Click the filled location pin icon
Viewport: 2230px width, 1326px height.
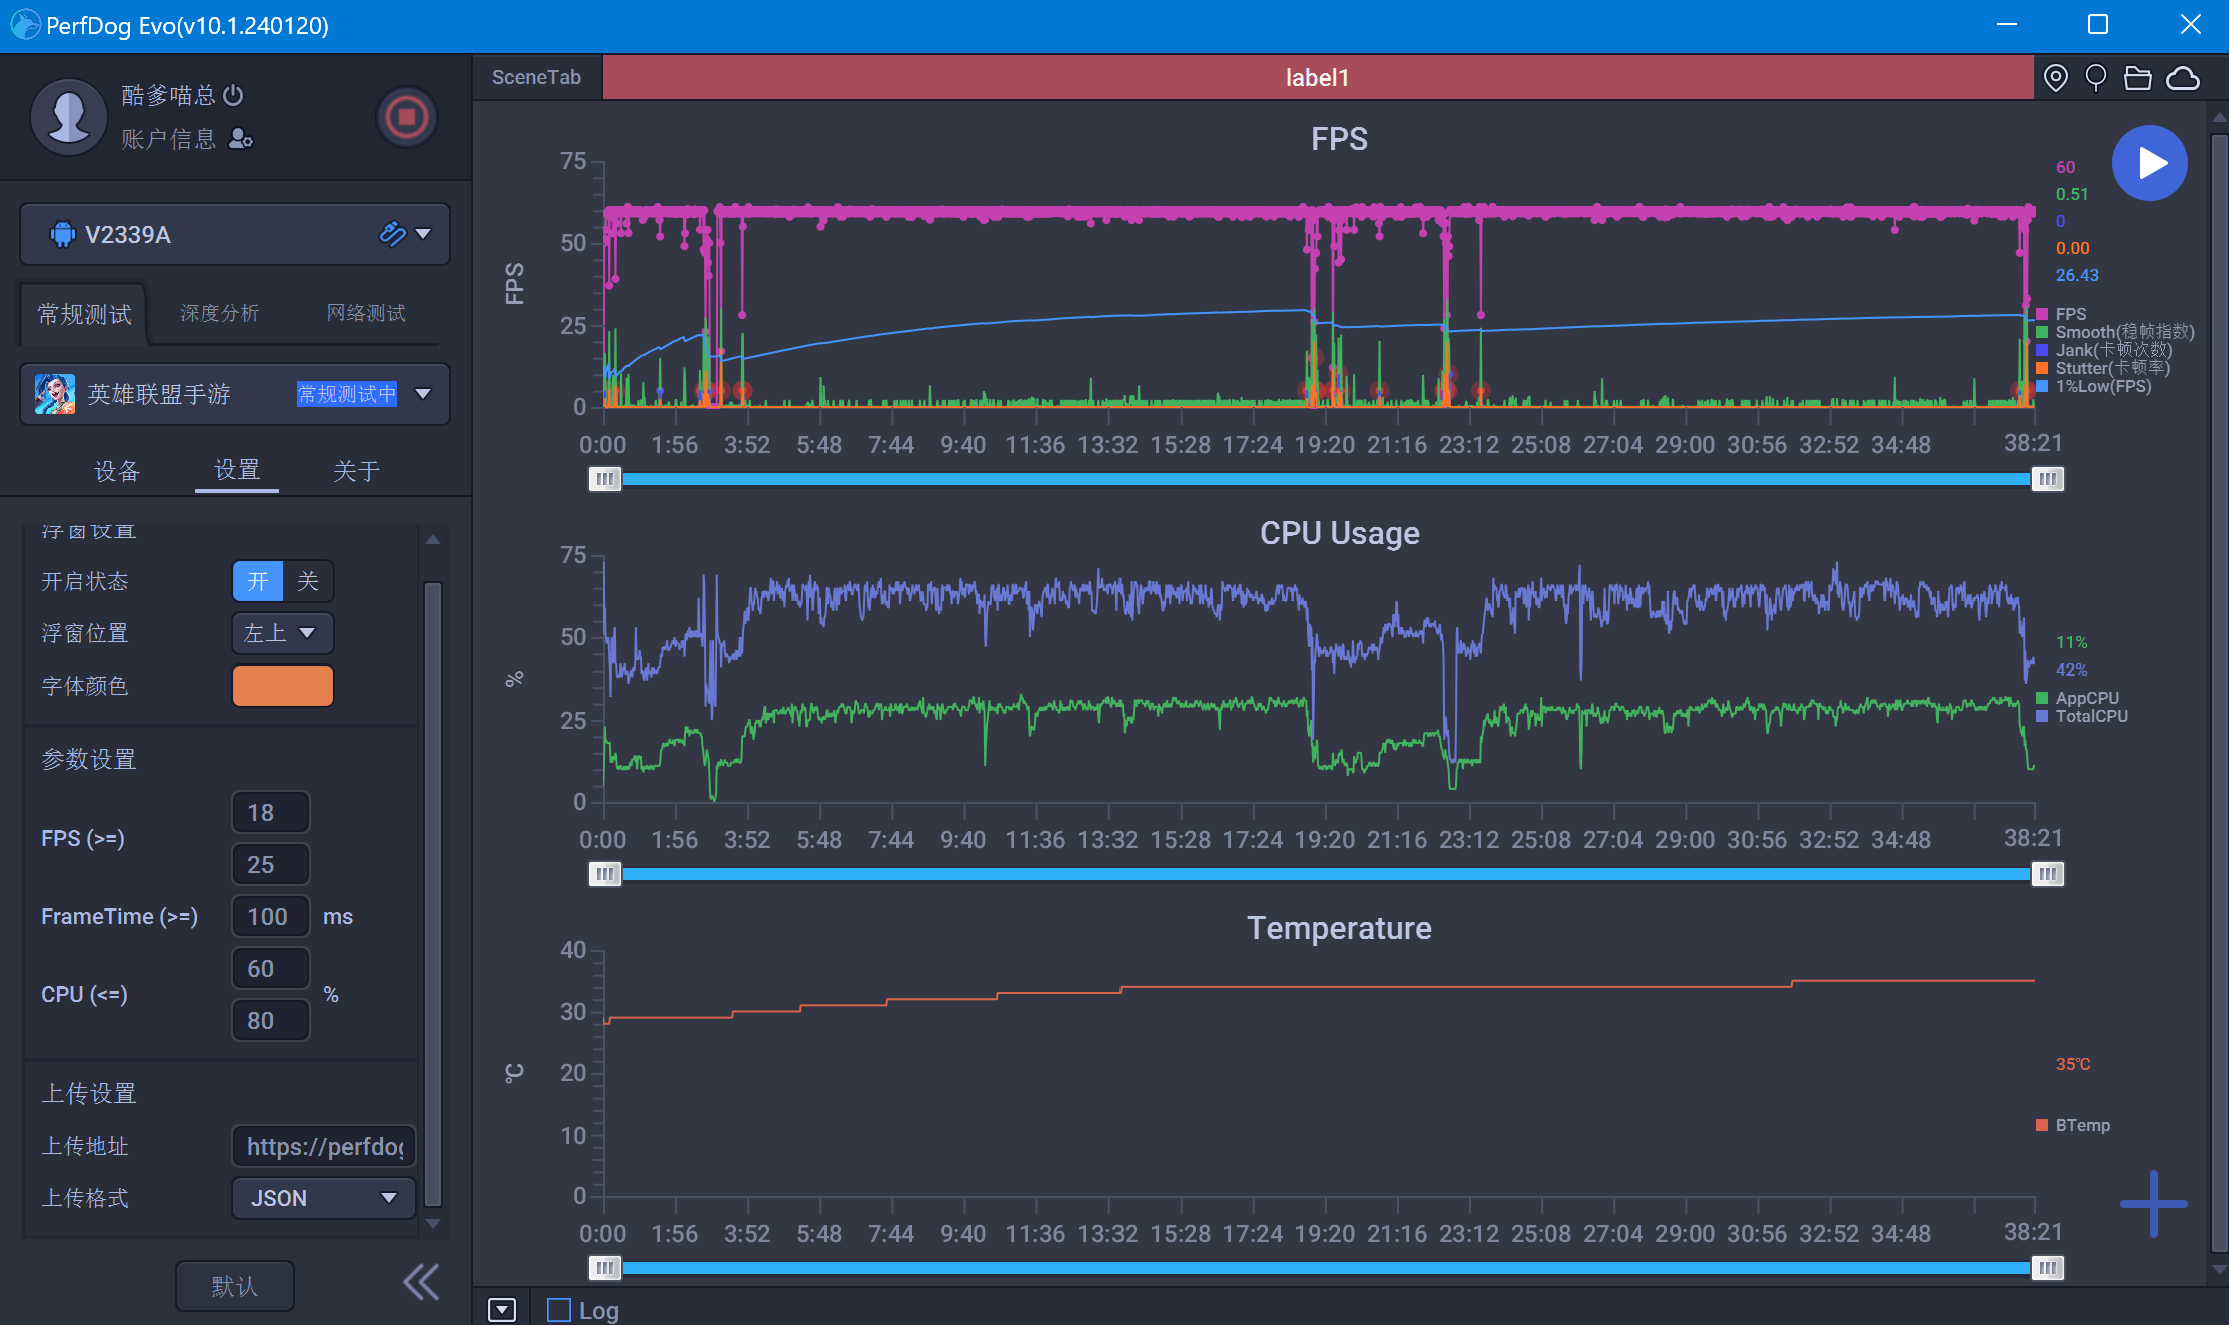tap(2055, 78)
